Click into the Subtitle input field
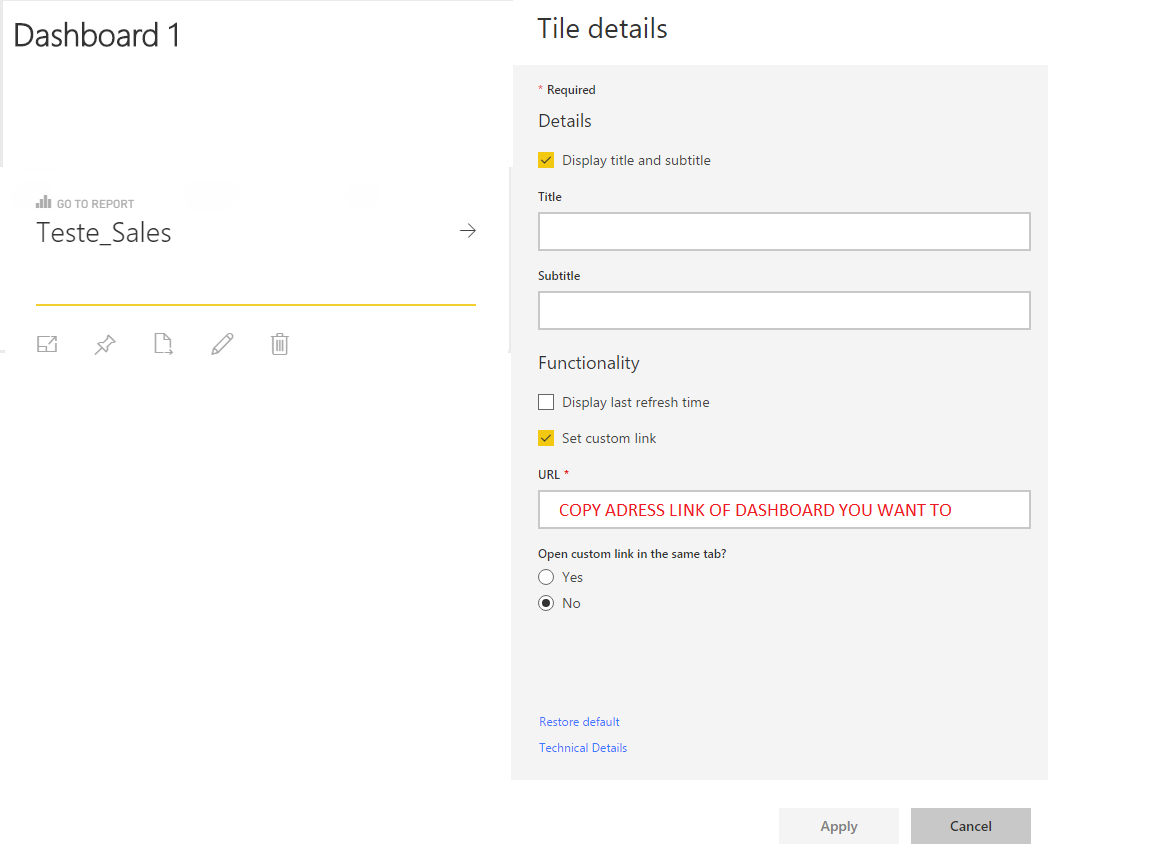Screen dimensions: 1152x859 [x=784, y=310]
